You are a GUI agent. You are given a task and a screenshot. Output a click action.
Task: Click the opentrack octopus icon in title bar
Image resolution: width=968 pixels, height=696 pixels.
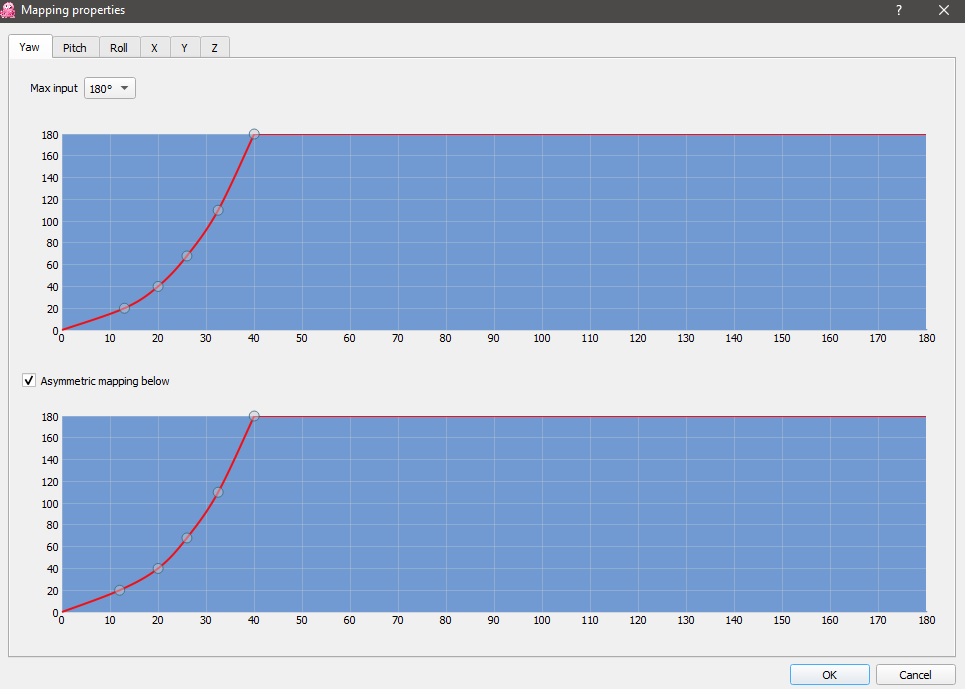point(8,10)
